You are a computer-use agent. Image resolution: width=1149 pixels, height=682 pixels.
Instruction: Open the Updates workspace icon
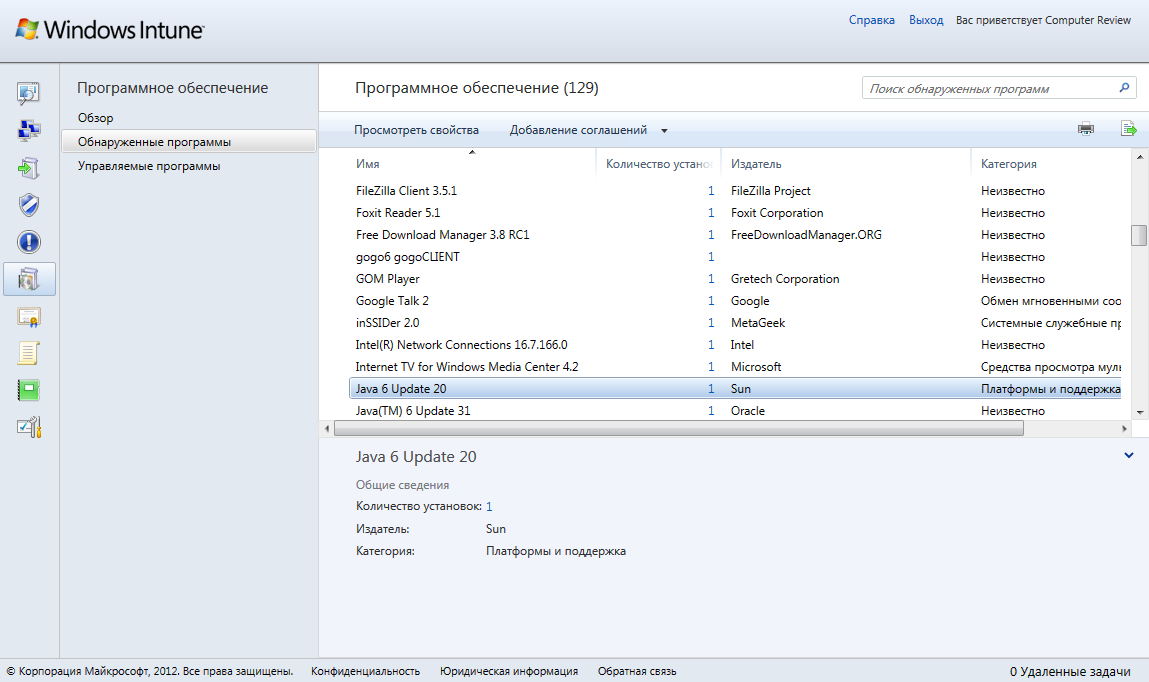(x=29, y=168)
